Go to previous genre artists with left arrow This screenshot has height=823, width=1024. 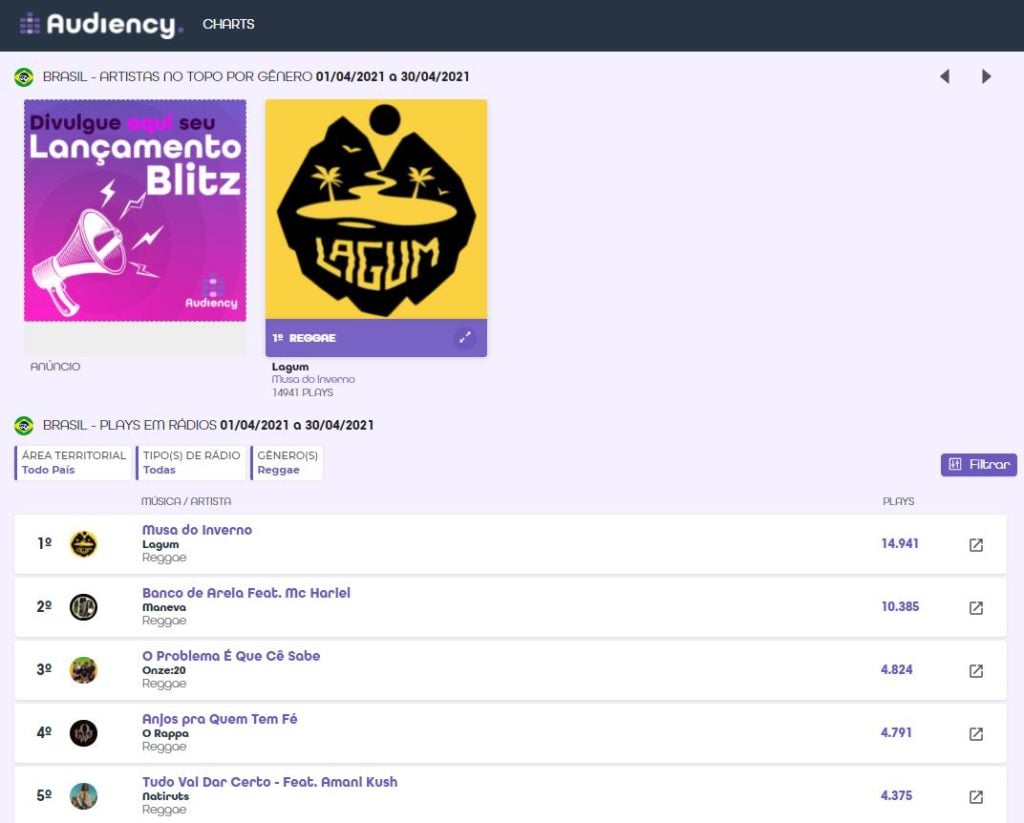pos(944,77)
